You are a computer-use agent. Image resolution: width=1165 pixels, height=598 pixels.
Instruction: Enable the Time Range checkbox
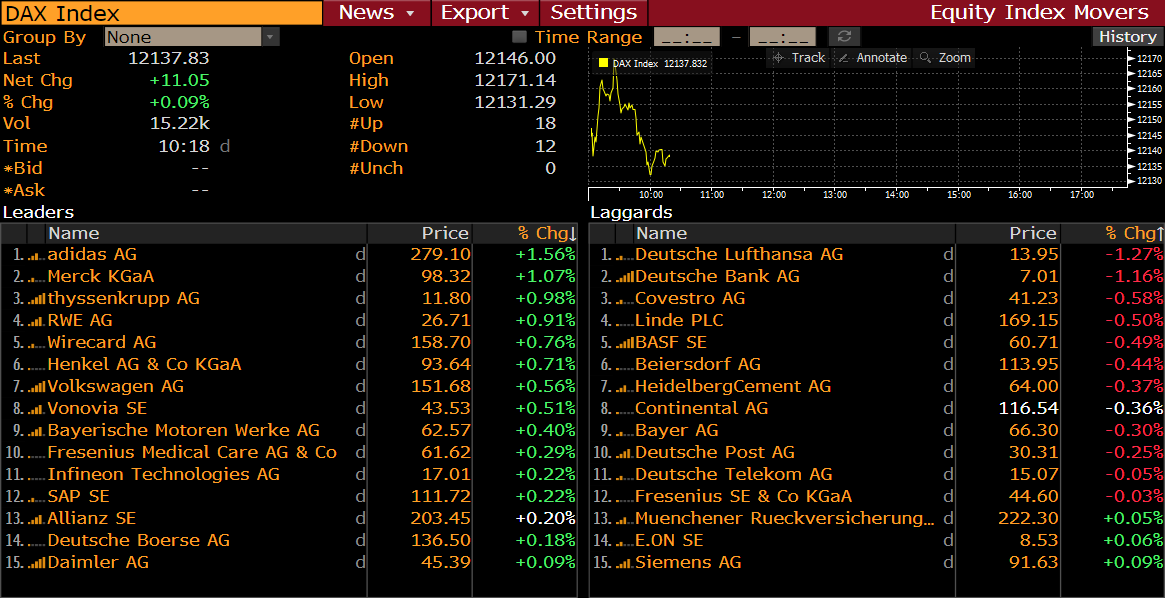(x=519, y=36)
